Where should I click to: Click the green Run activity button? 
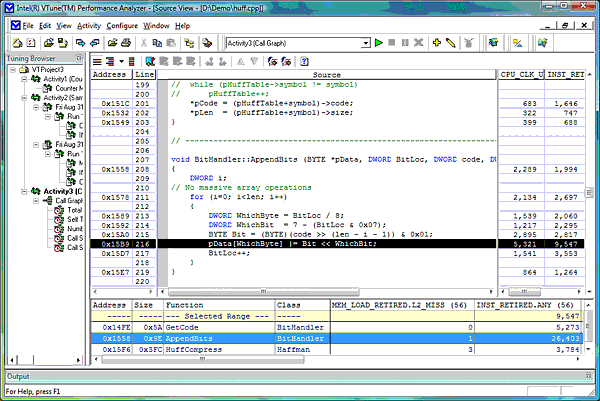point(379,43)
